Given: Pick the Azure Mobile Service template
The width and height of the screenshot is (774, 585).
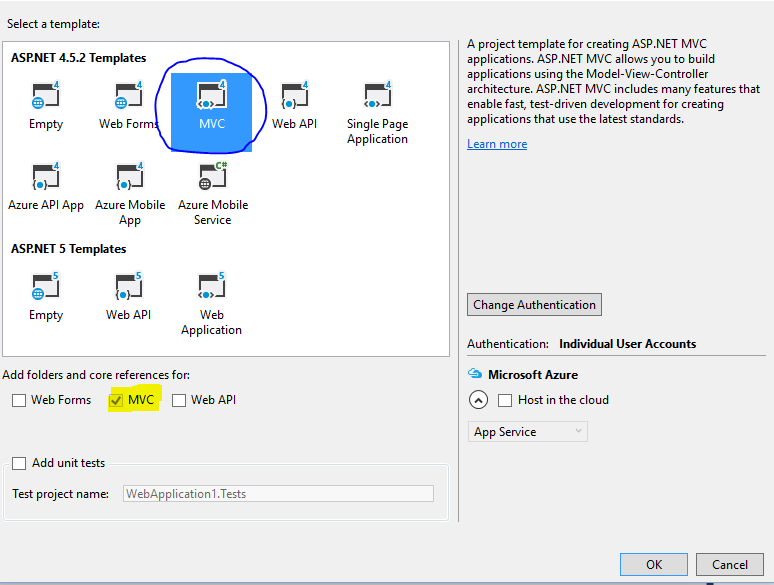Looking at the screenshot, I should [x=213, y=195].
